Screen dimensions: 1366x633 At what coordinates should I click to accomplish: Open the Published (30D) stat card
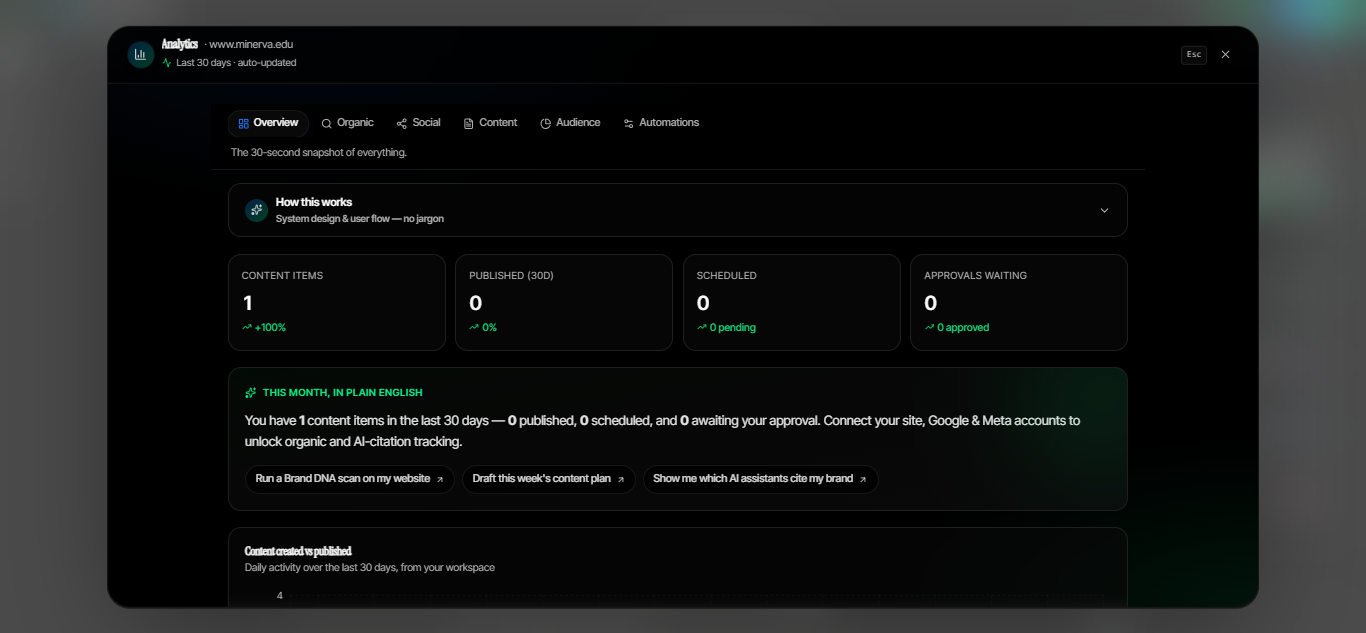coord(564,302)
